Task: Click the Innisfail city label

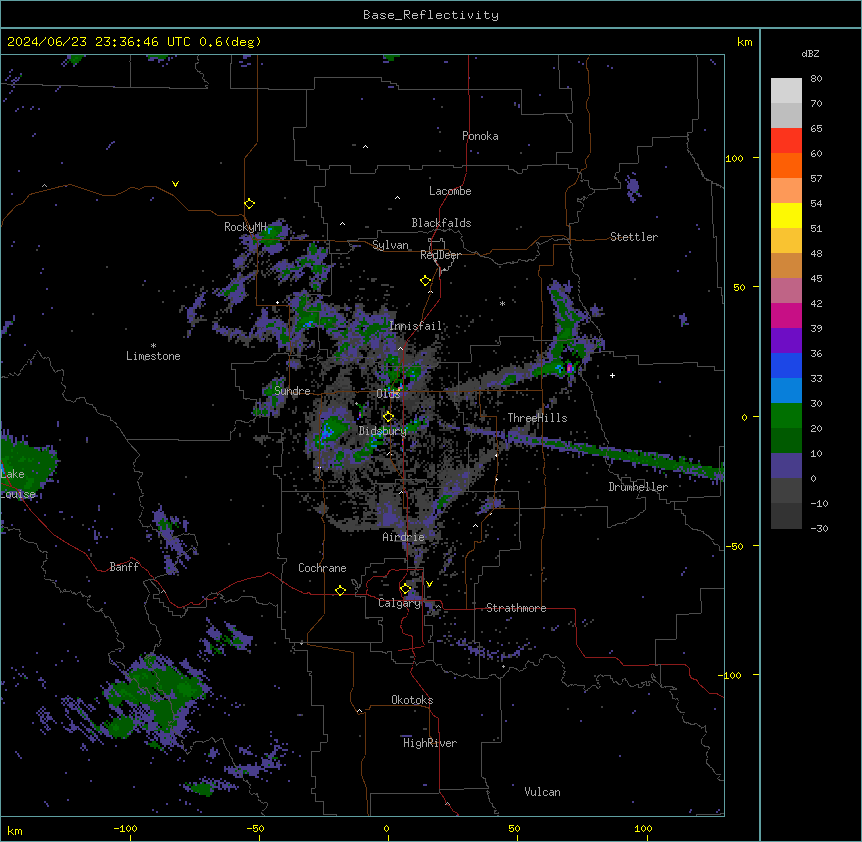Action: pyautogui.click(x=415, y=326)
